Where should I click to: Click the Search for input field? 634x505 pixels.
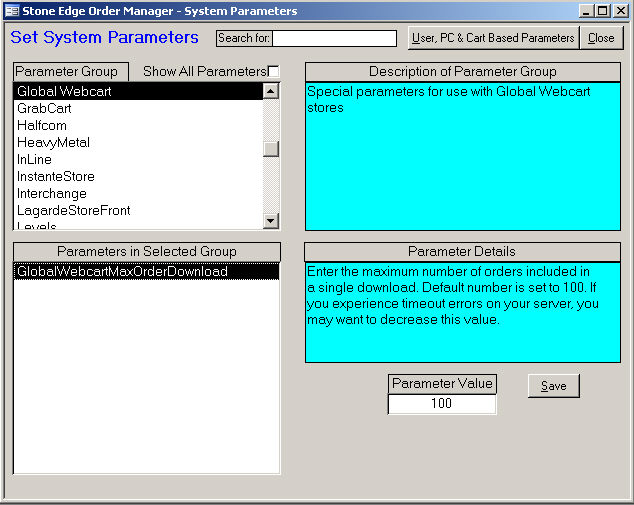click(334, 38)
